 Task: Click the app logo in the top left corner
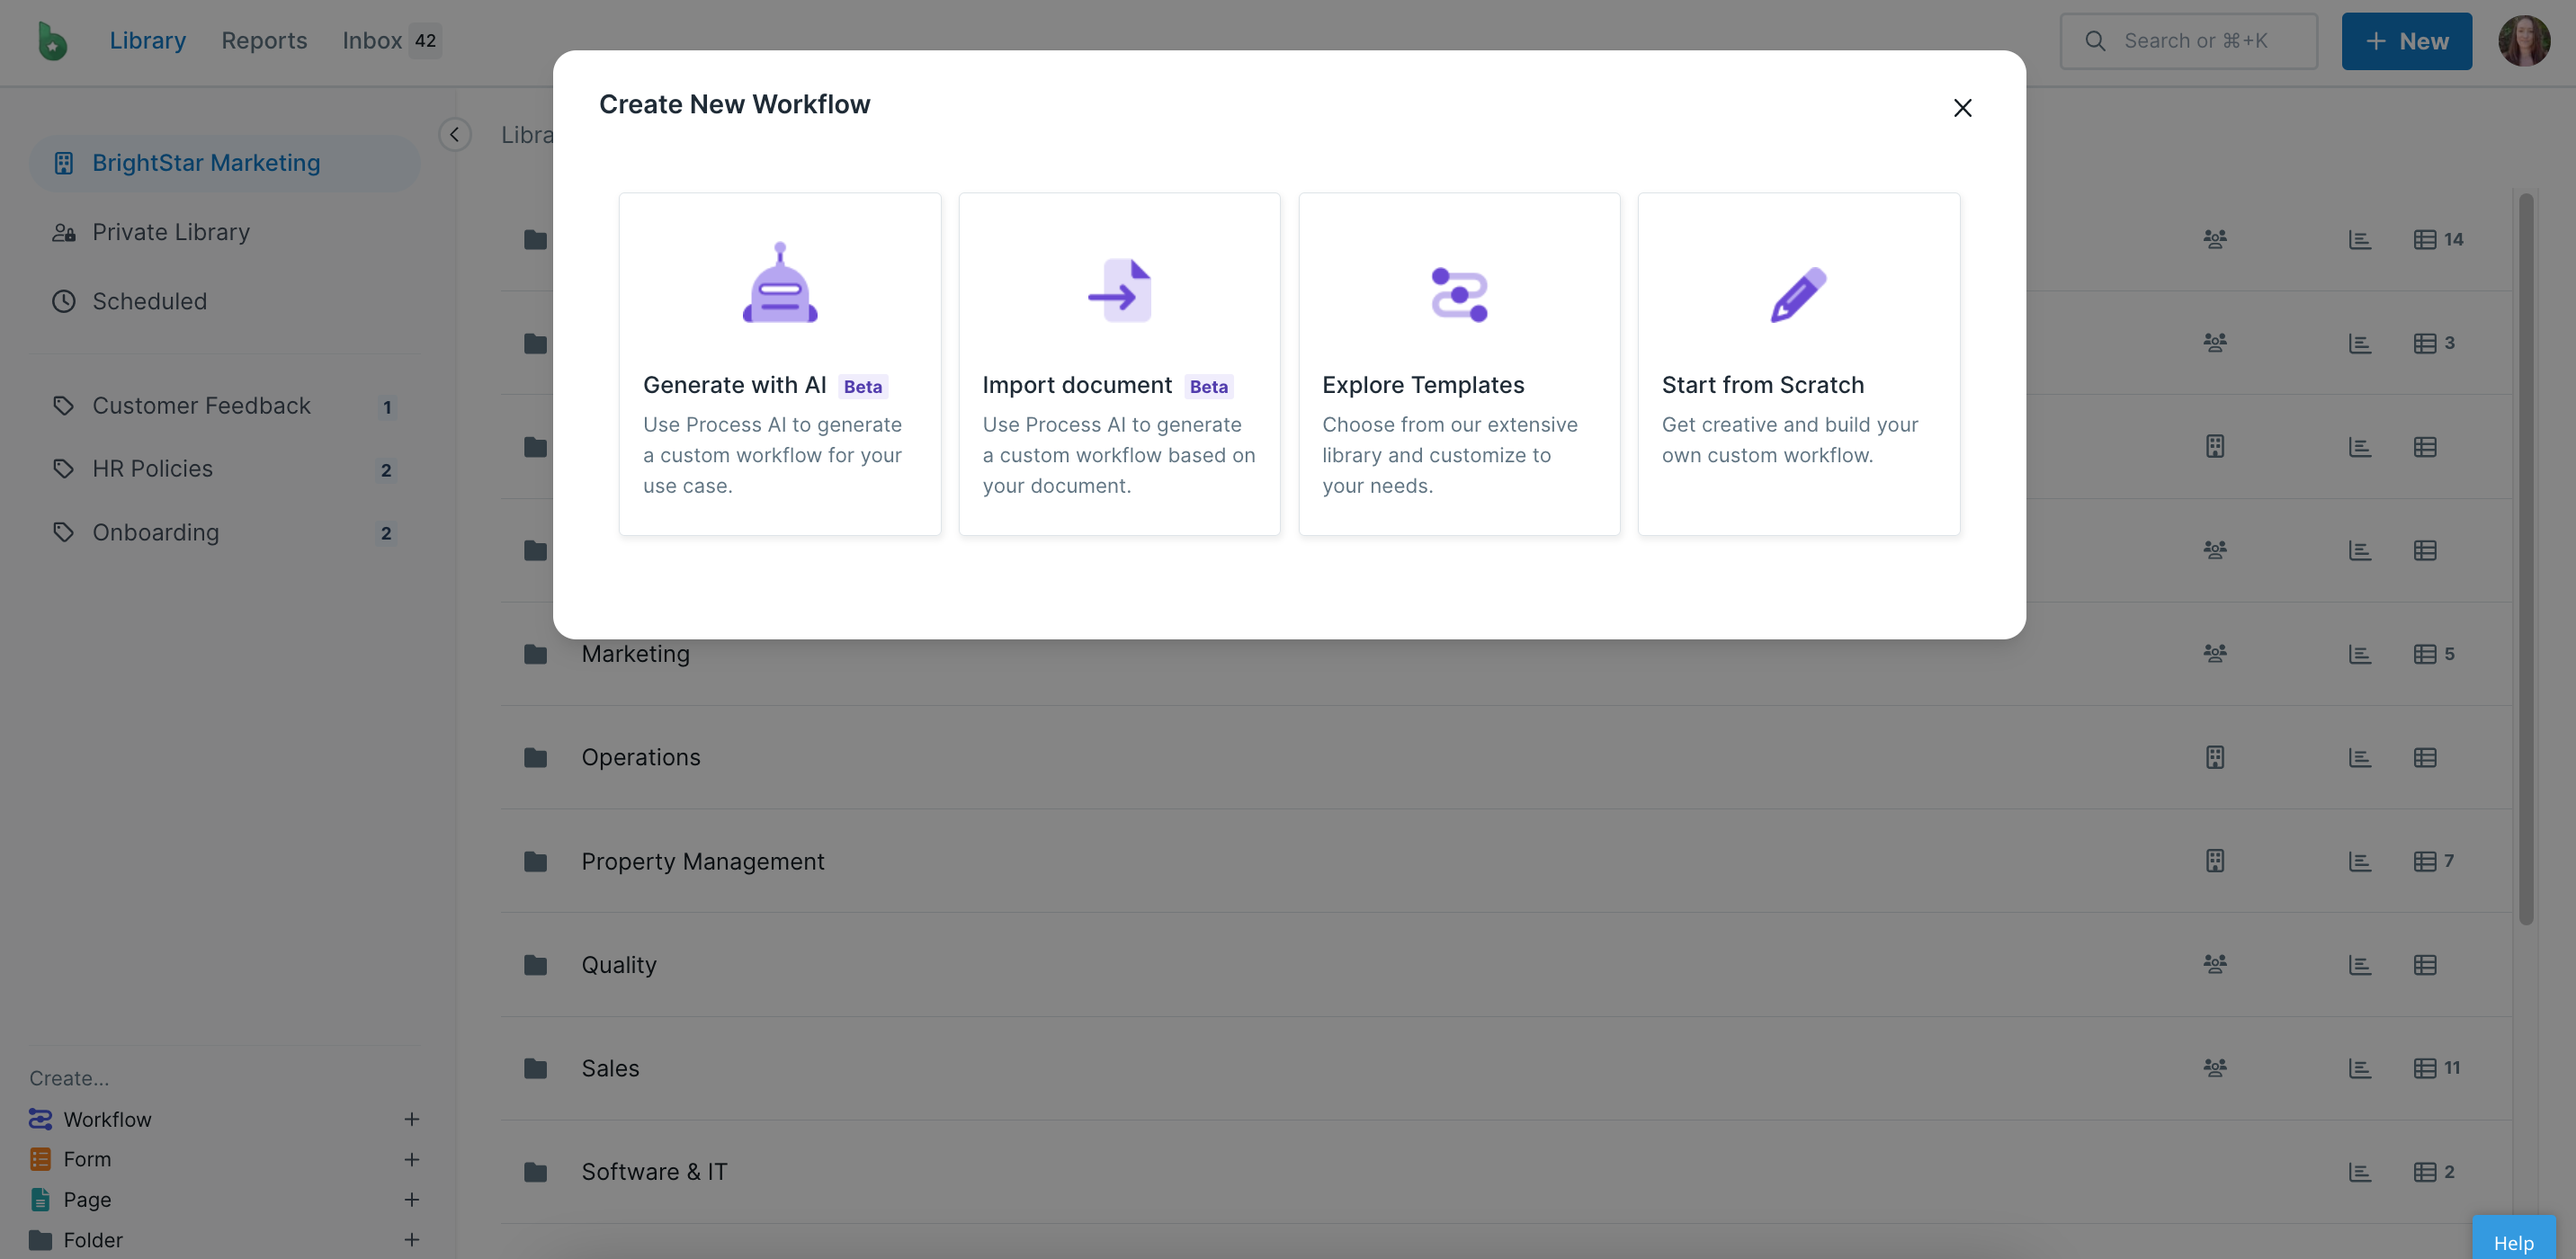tap(50, 41)
